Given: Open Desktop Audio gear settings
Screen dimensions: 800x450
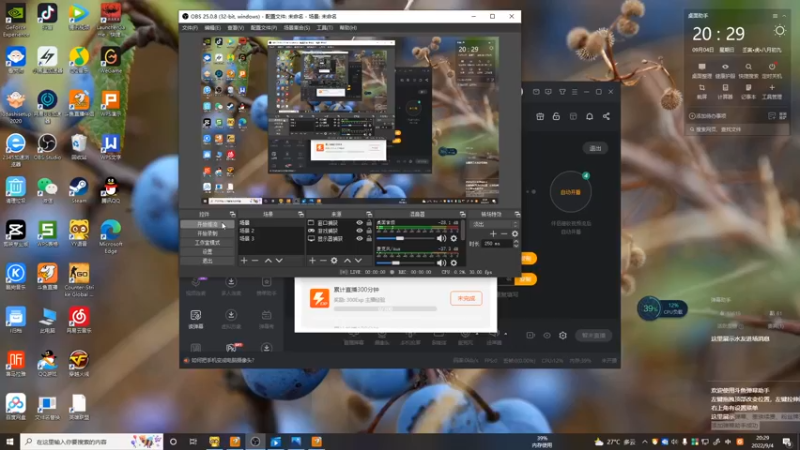Looking at the screenshot, I should pos(454,238).
